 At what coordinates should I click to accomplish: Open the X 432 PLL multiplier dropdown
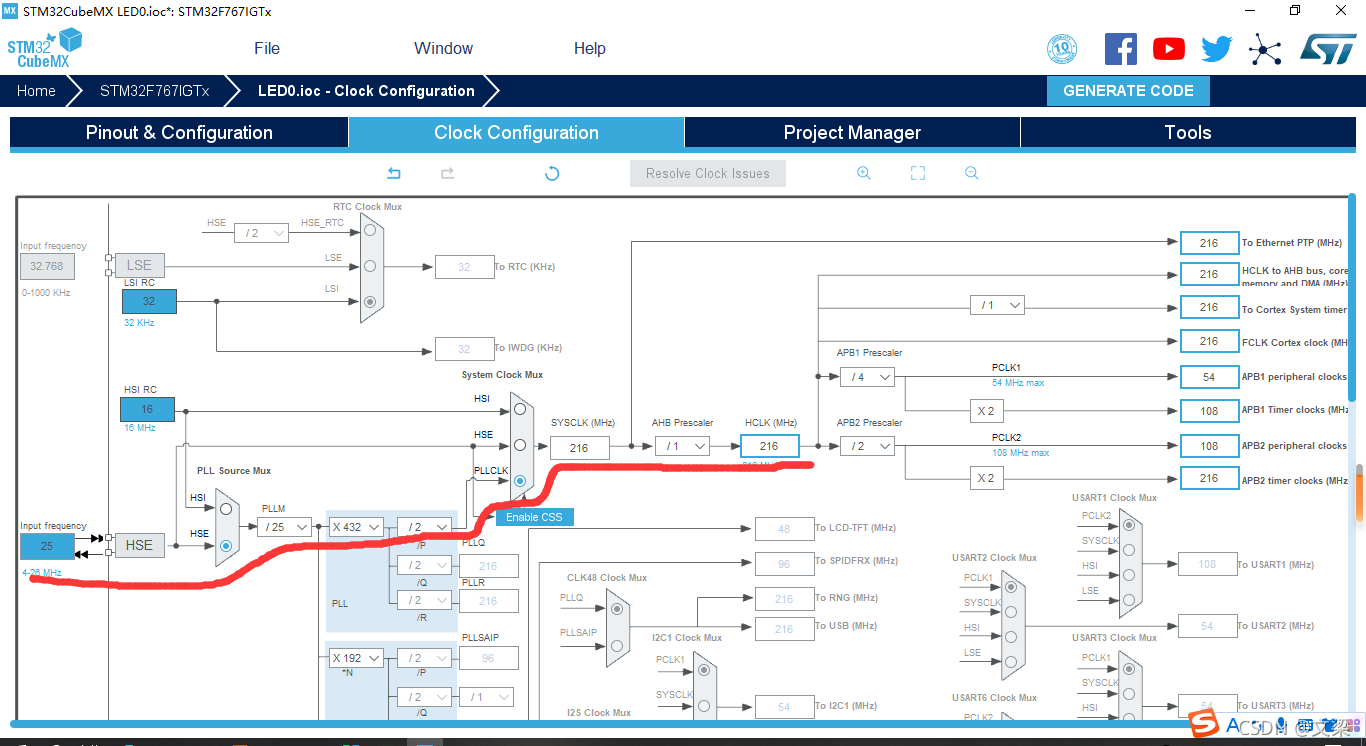pos(357,527)
